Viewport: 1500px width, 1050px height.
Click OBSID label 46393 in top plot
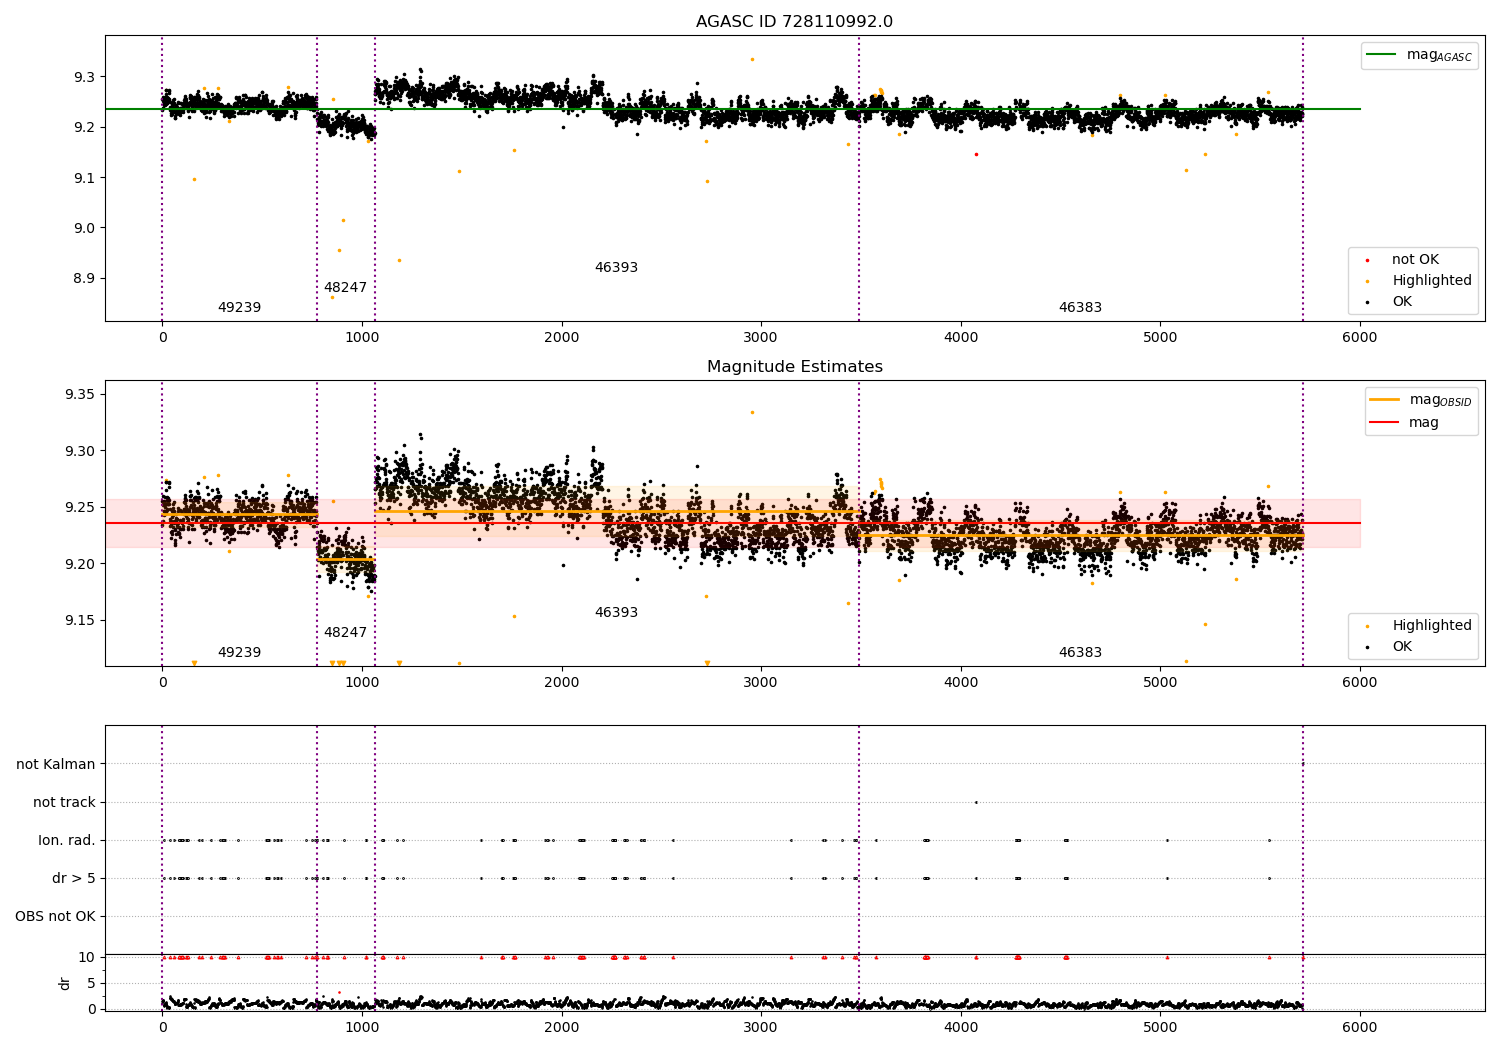coord(616,268)
